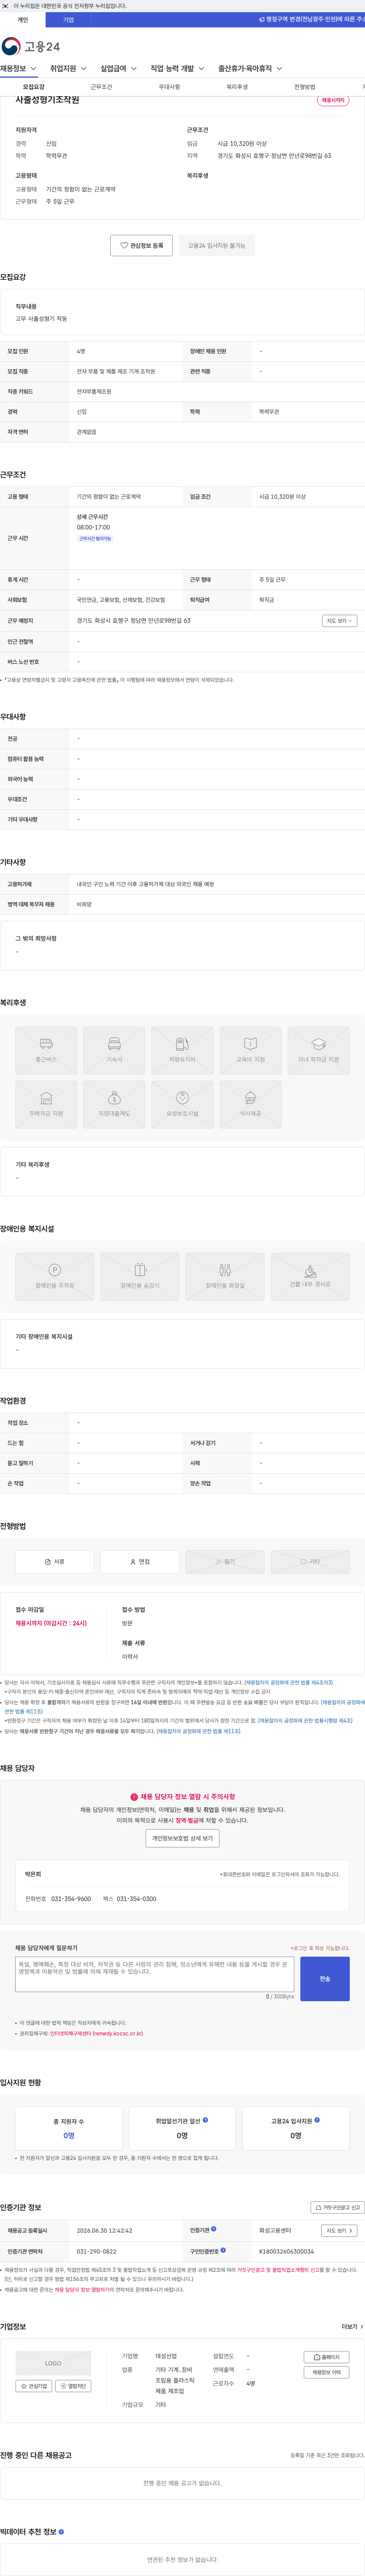Click the 근무시간 협의가능 tag
365x2576 pixels.
(95, 538)
